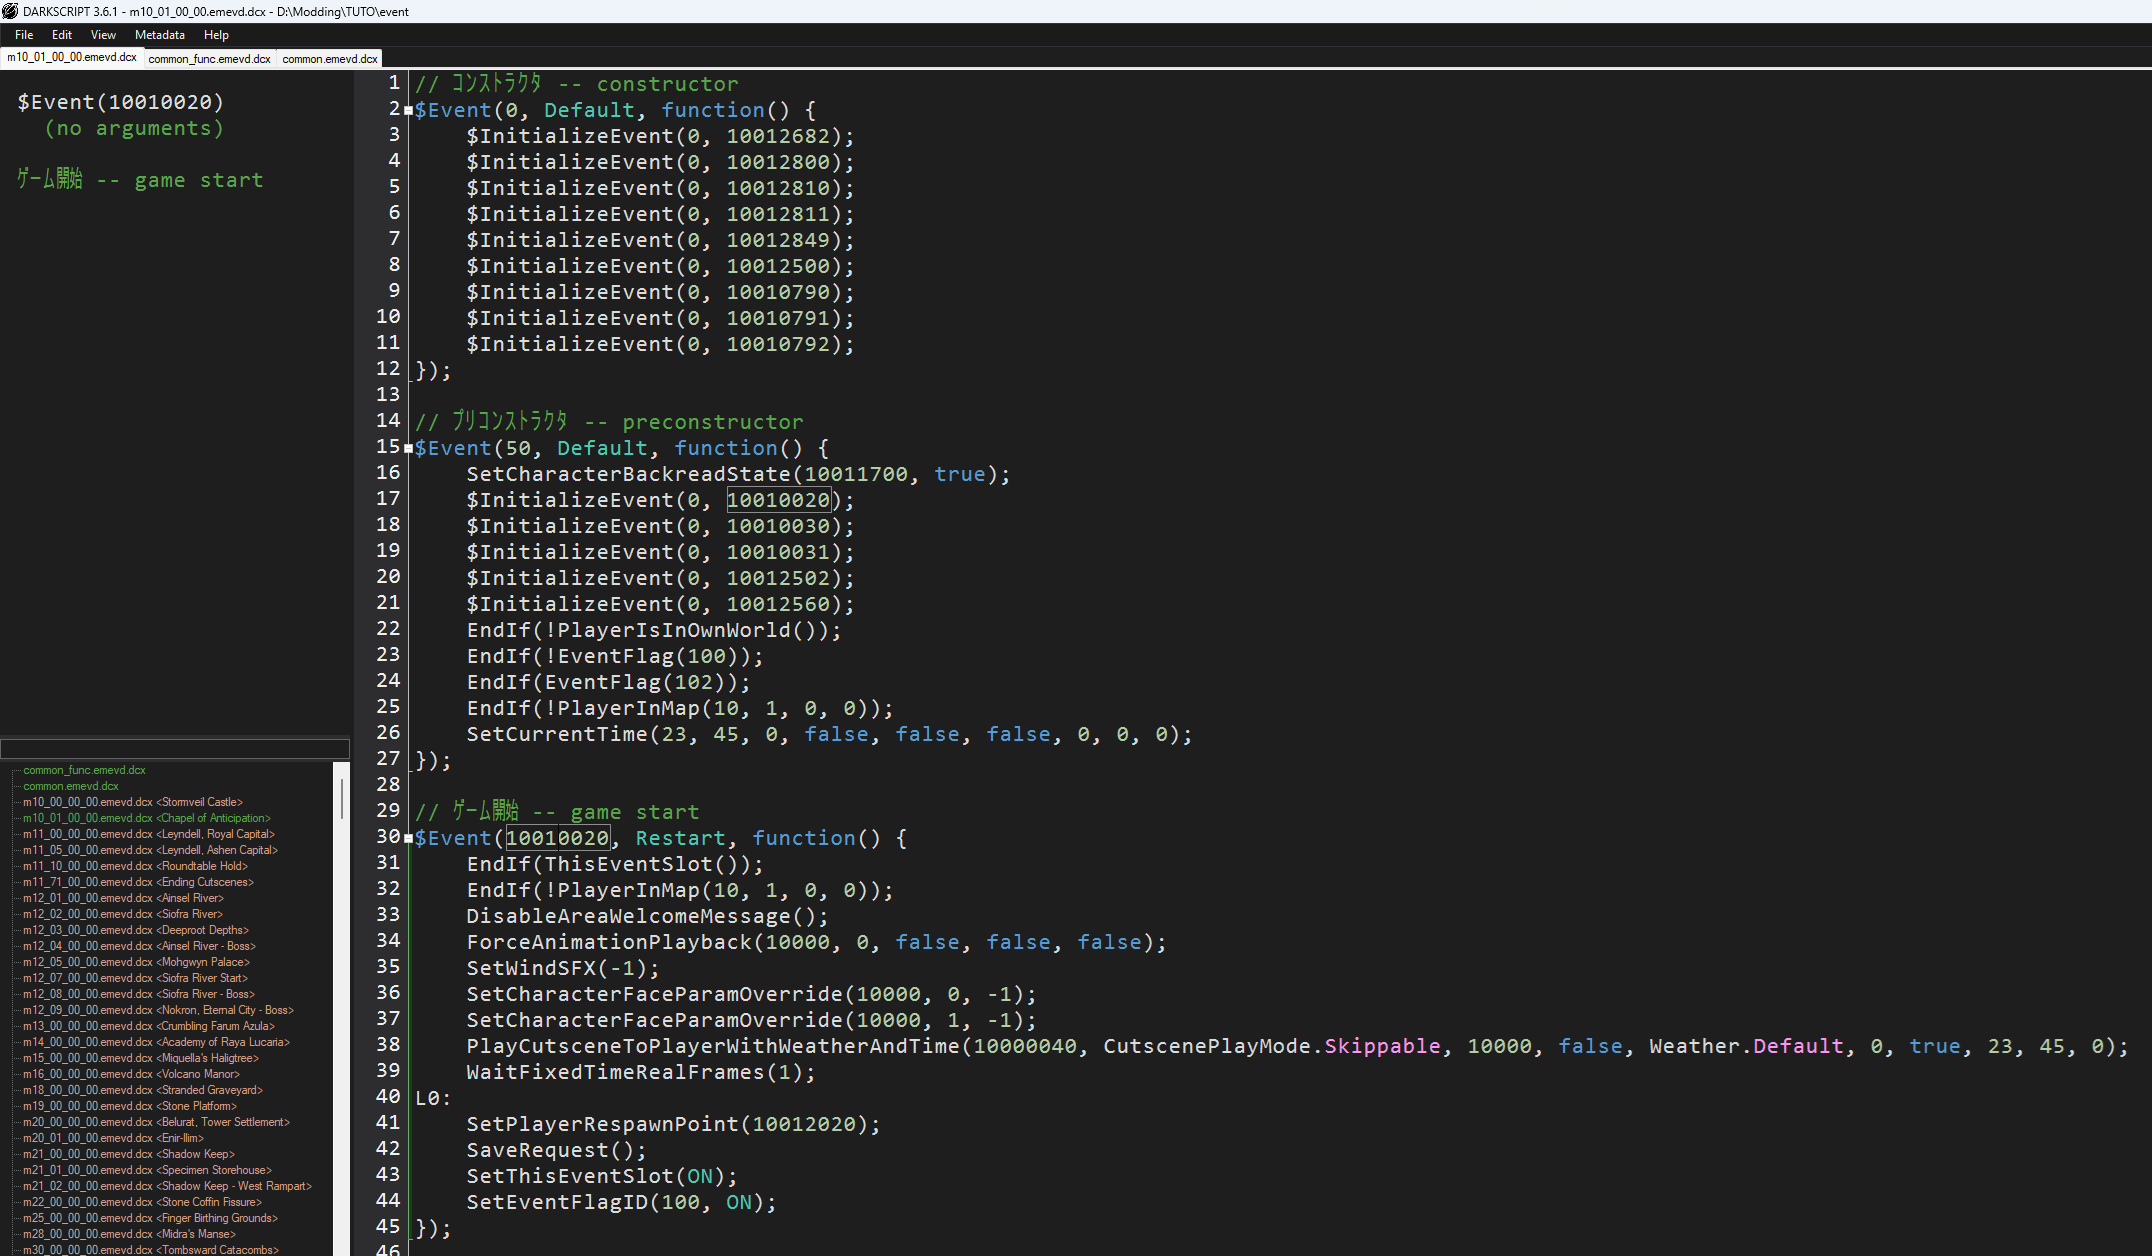Click highlighted 10010020 on line 17
Screen dimensions: 2152x1256
pyautogui.click(x=779, y=501)
